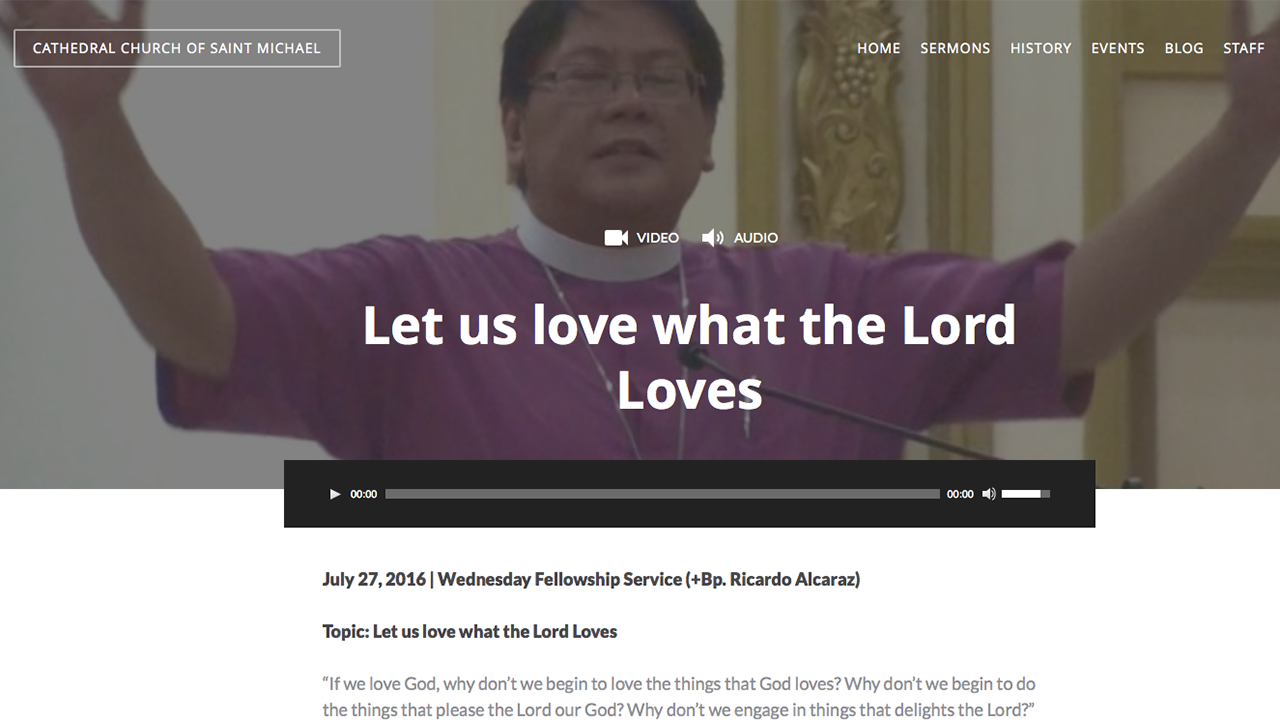The height and width of the screenshot is (720, 1280).
Task: Switch to the VIDEO version
Action: pyautogui.click(x=658, y=238)
